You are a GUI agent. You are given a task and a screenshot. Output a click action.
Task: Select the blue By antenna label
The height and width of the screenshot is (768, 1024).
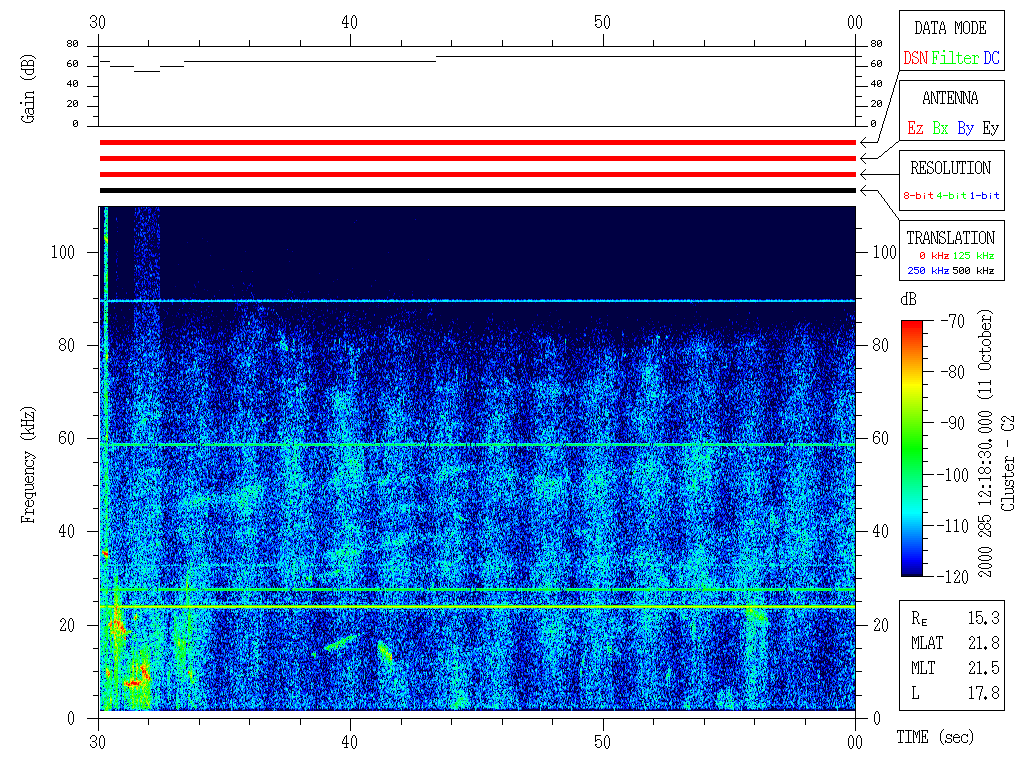pyautogui.click(x=965, y=129)
